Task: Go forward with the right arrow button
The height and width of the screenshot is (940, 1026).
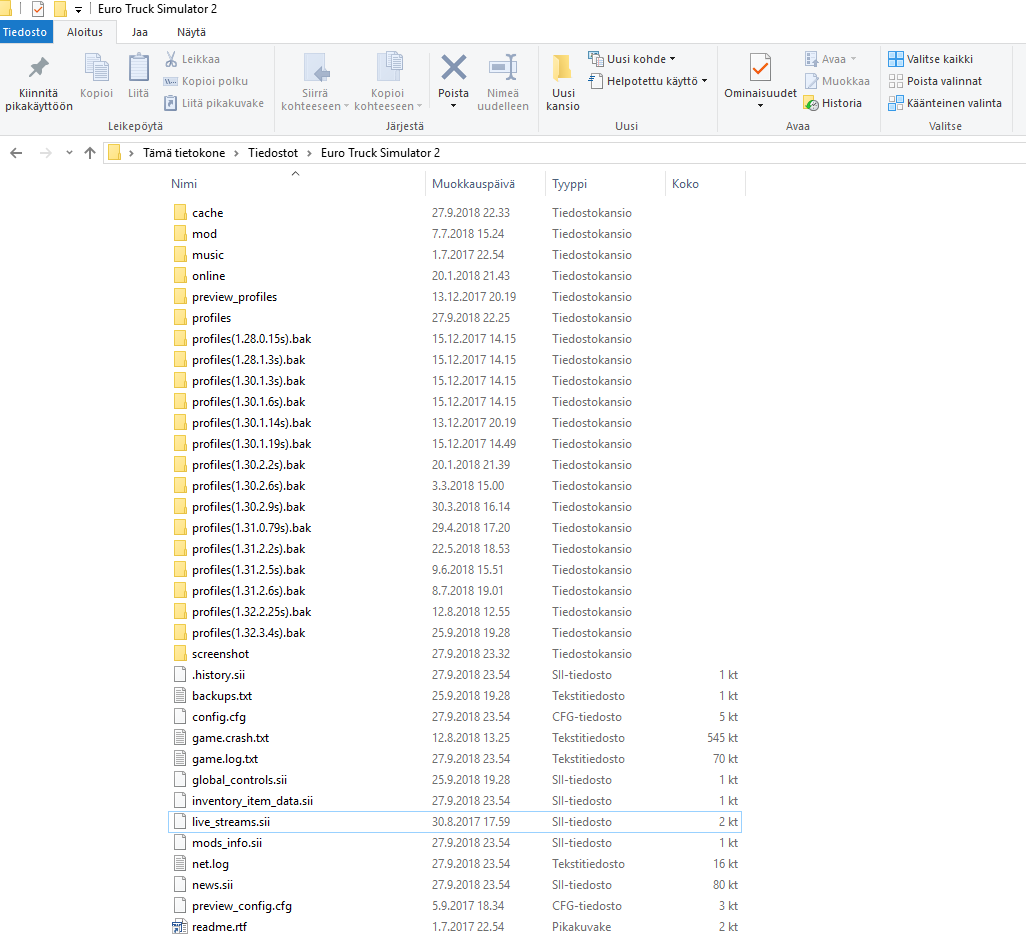Action: [x=45, y=153]
